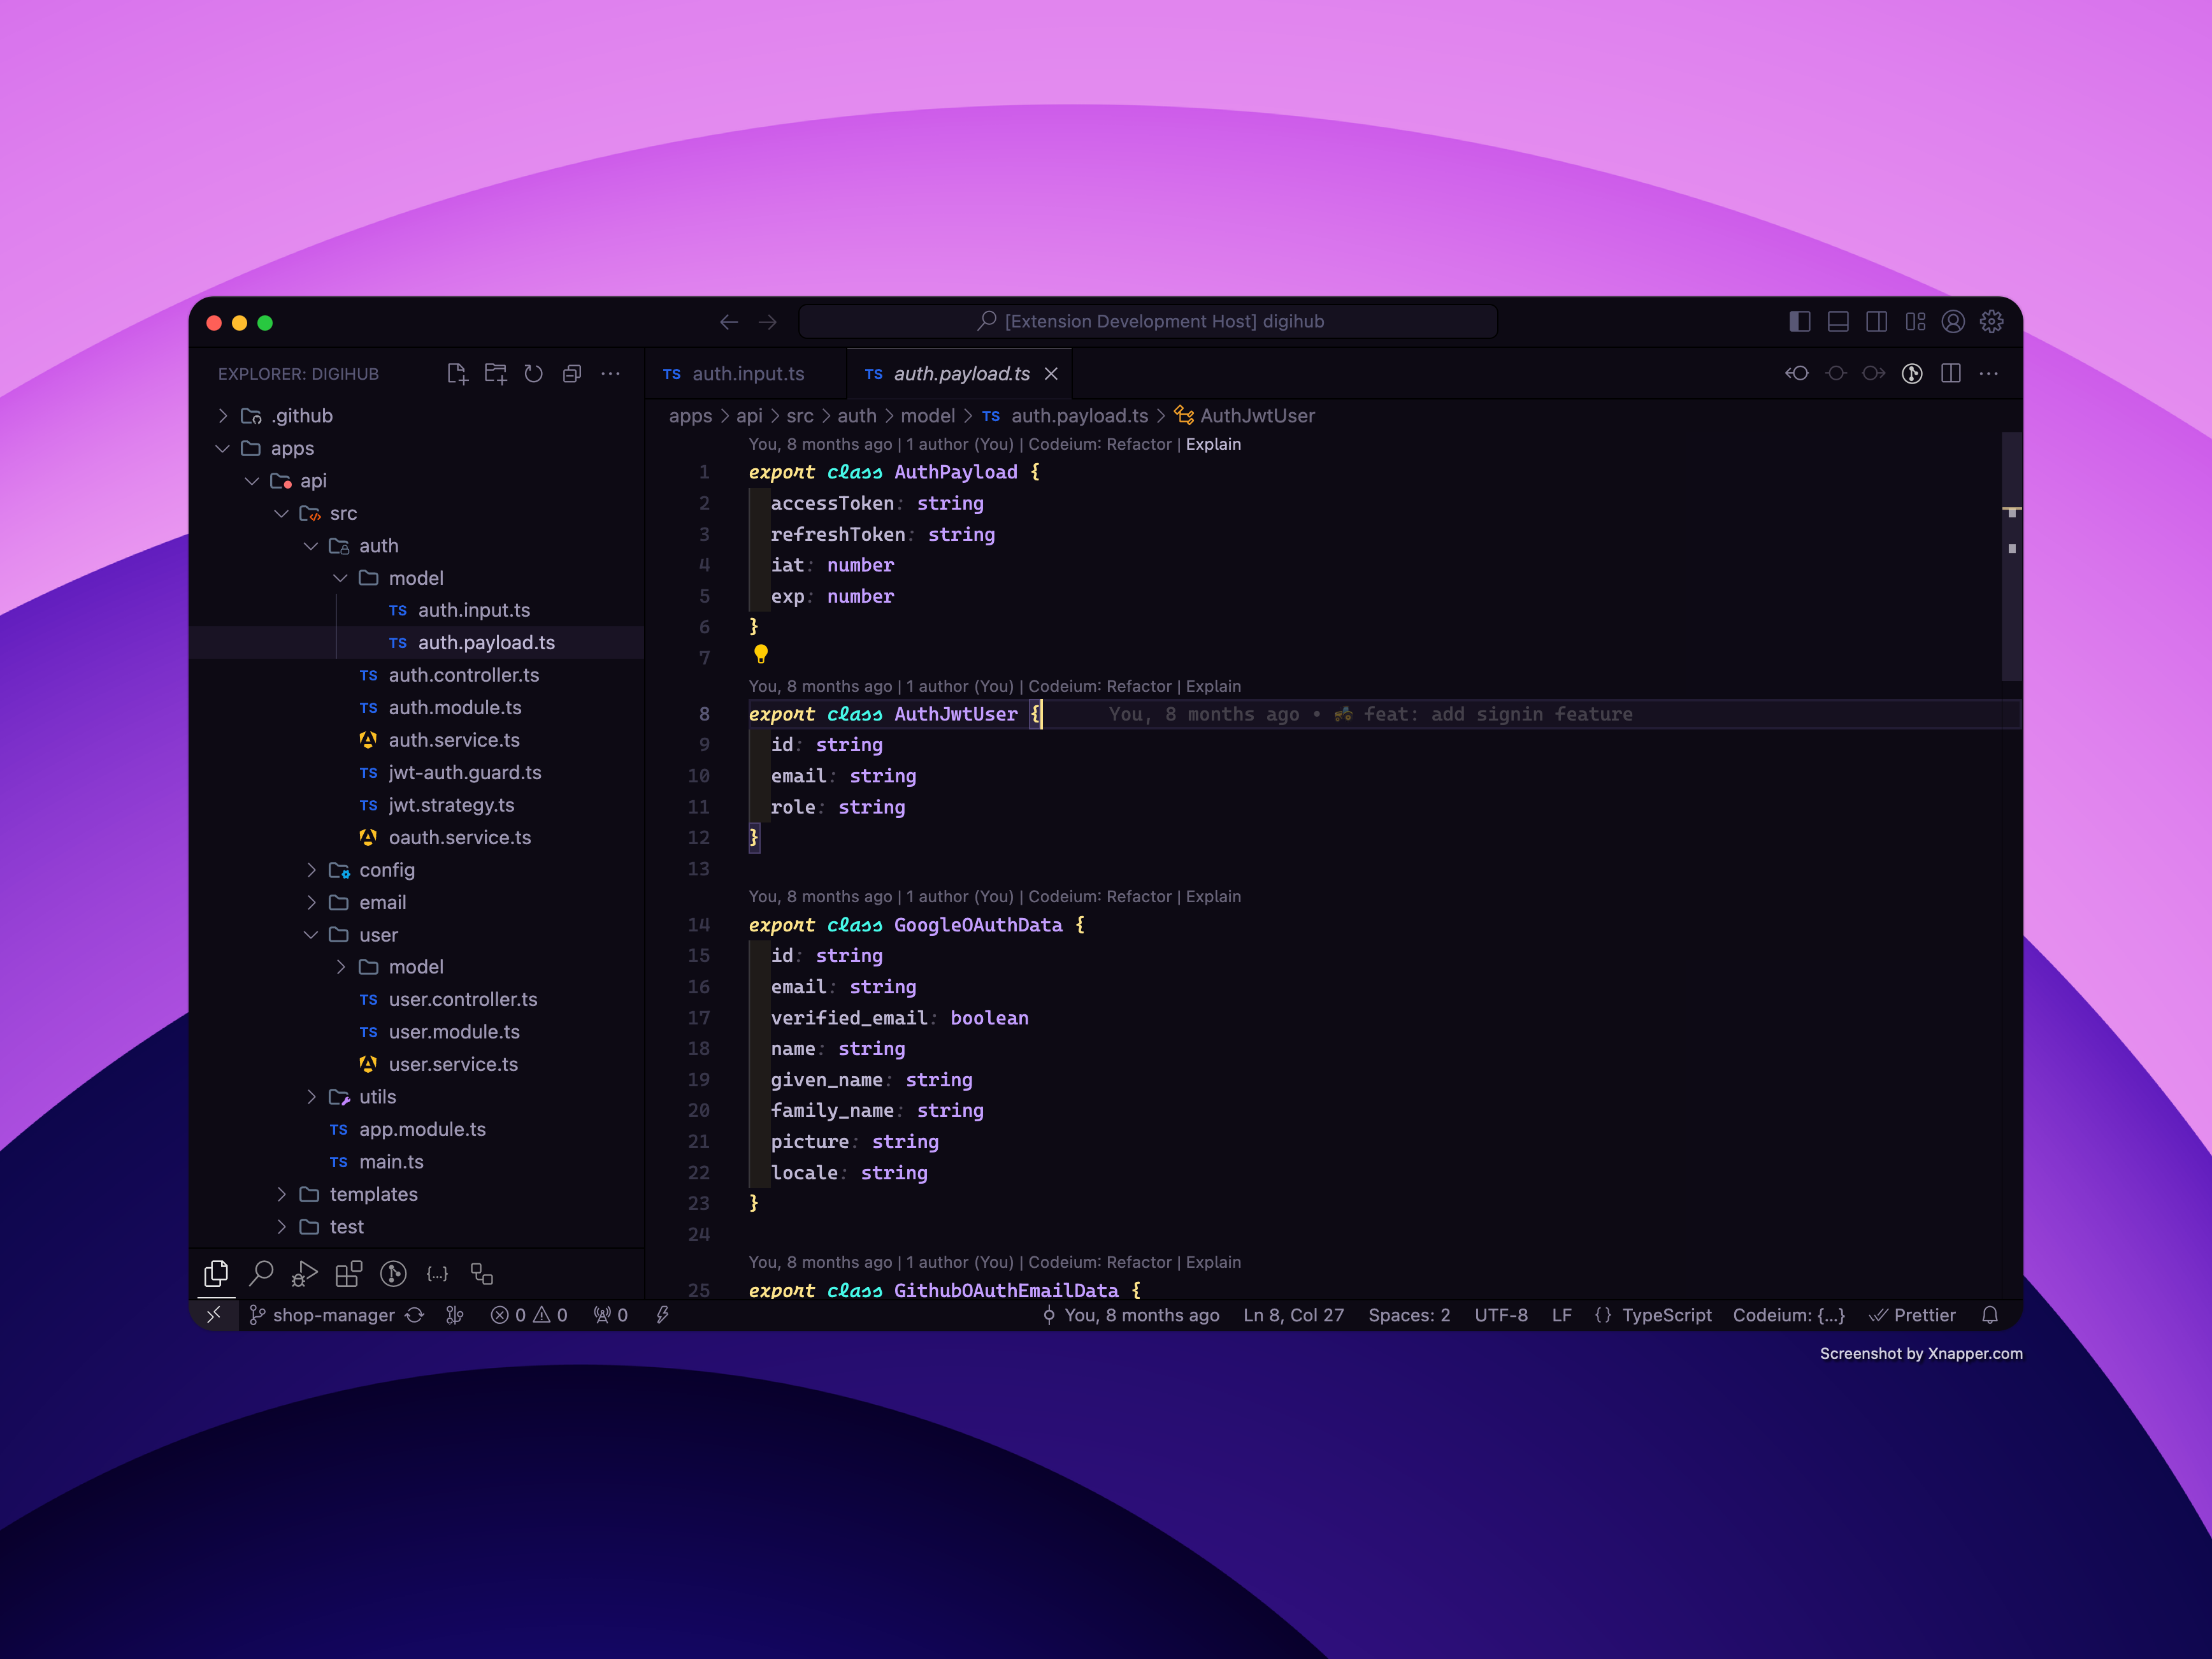Open the Search view icon
The image size is (2212, 1659).
coord(261,1273)
